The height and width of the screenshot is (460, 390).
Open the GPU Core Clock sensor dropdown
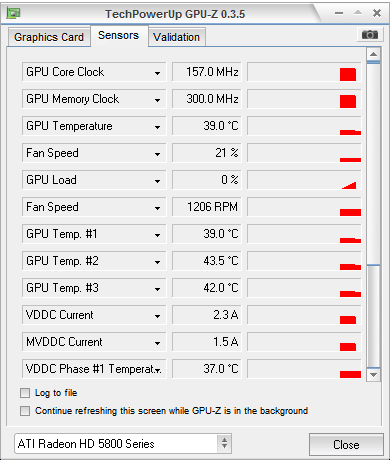157,73
